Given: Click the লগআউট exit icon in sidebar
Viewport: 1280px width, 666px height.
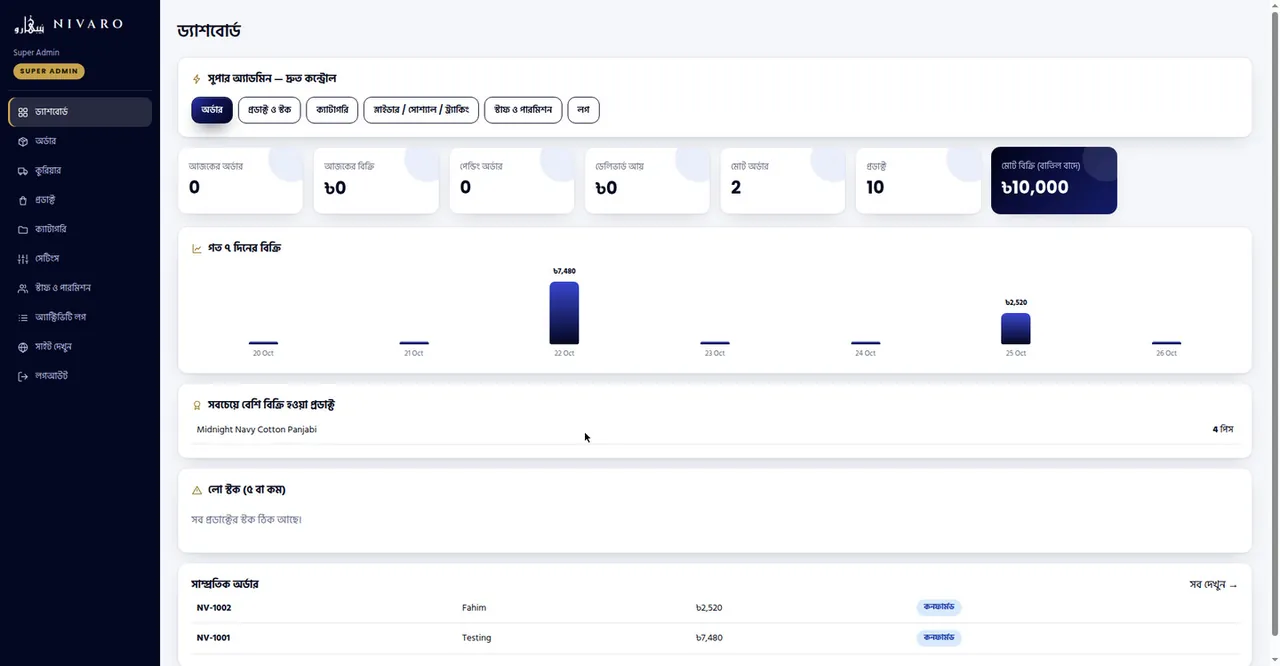Looking at the screenshot, I should point(23,376).
